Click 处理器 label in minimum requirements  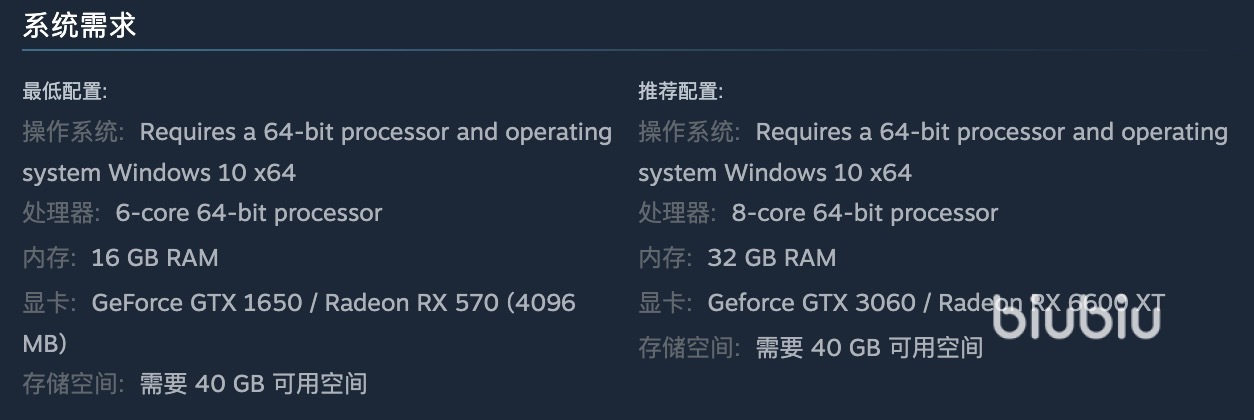pyautogui.click(x=61, y=213)
